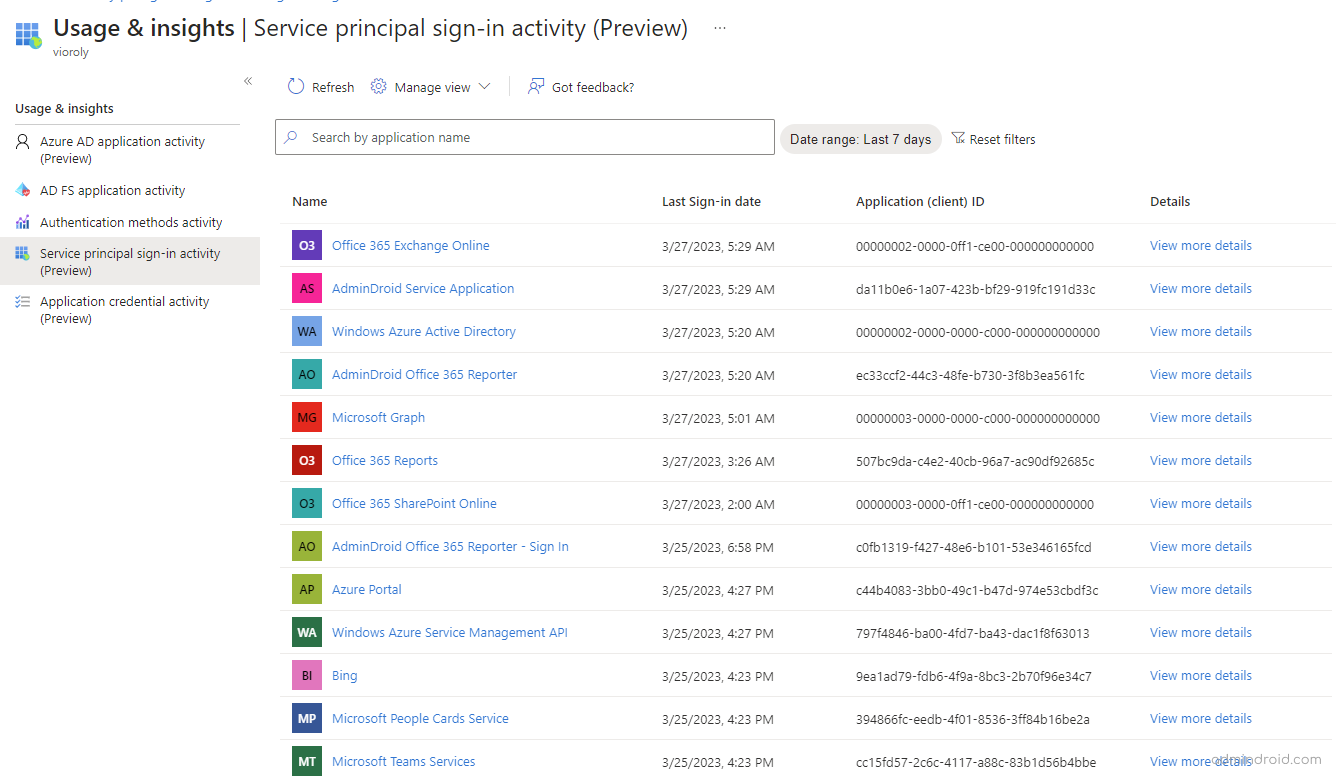Screen dimensions: 1336x780
Task: Click the Microsoft Teams Services MT icon
Action: (307, 761)
